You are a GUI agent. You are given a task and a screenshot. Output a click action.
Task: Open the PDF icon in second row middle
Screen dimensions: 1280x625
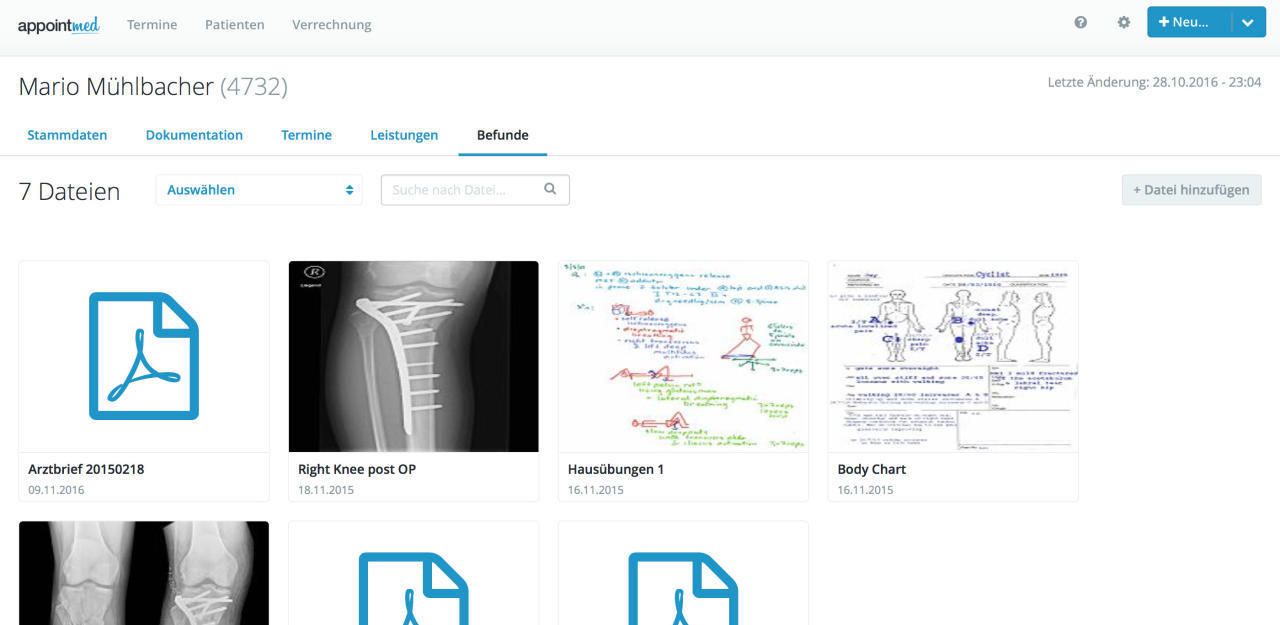413,588
